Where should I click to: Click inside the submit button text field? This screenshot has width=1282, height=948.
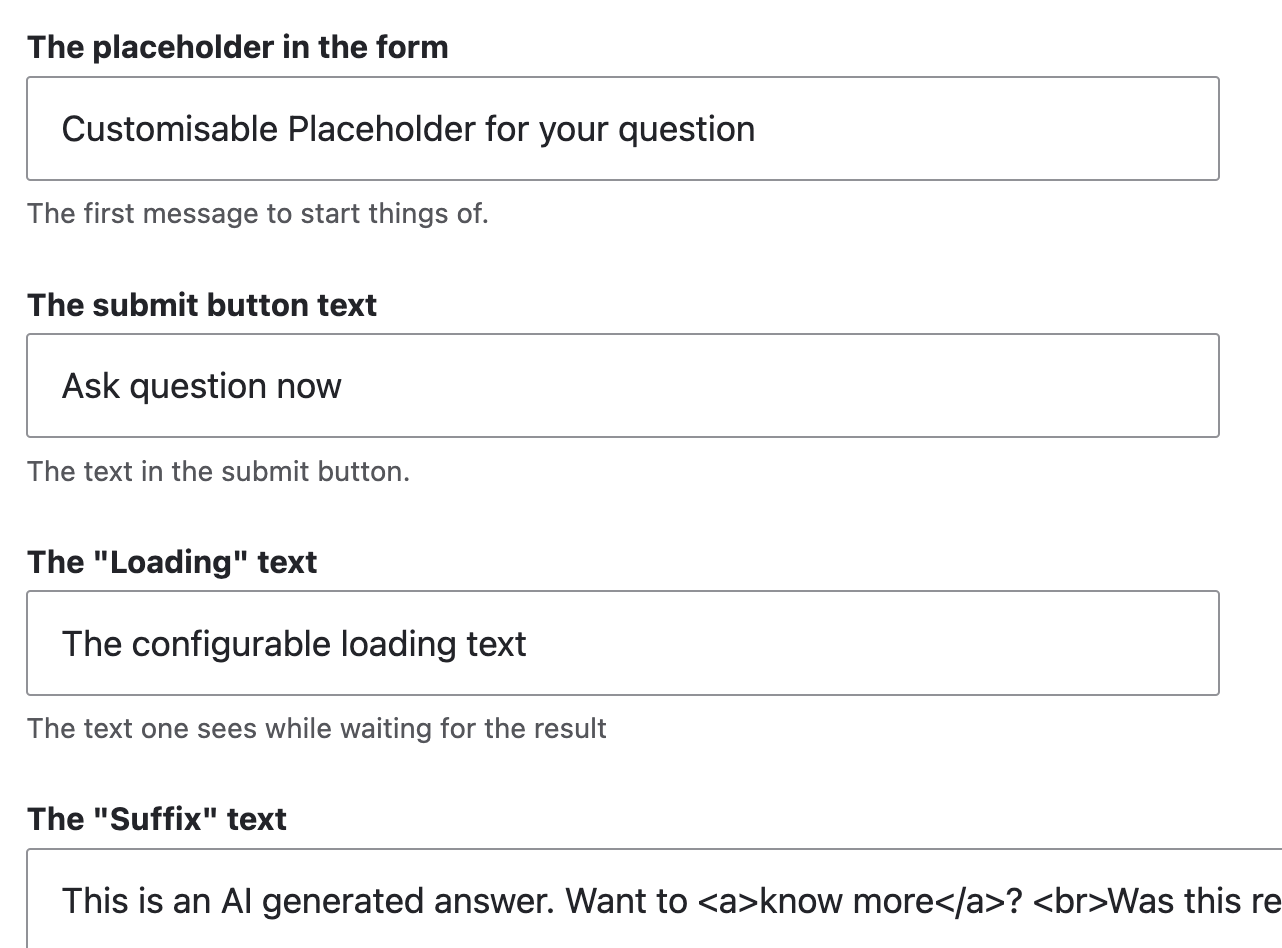(x=620, y=385)
